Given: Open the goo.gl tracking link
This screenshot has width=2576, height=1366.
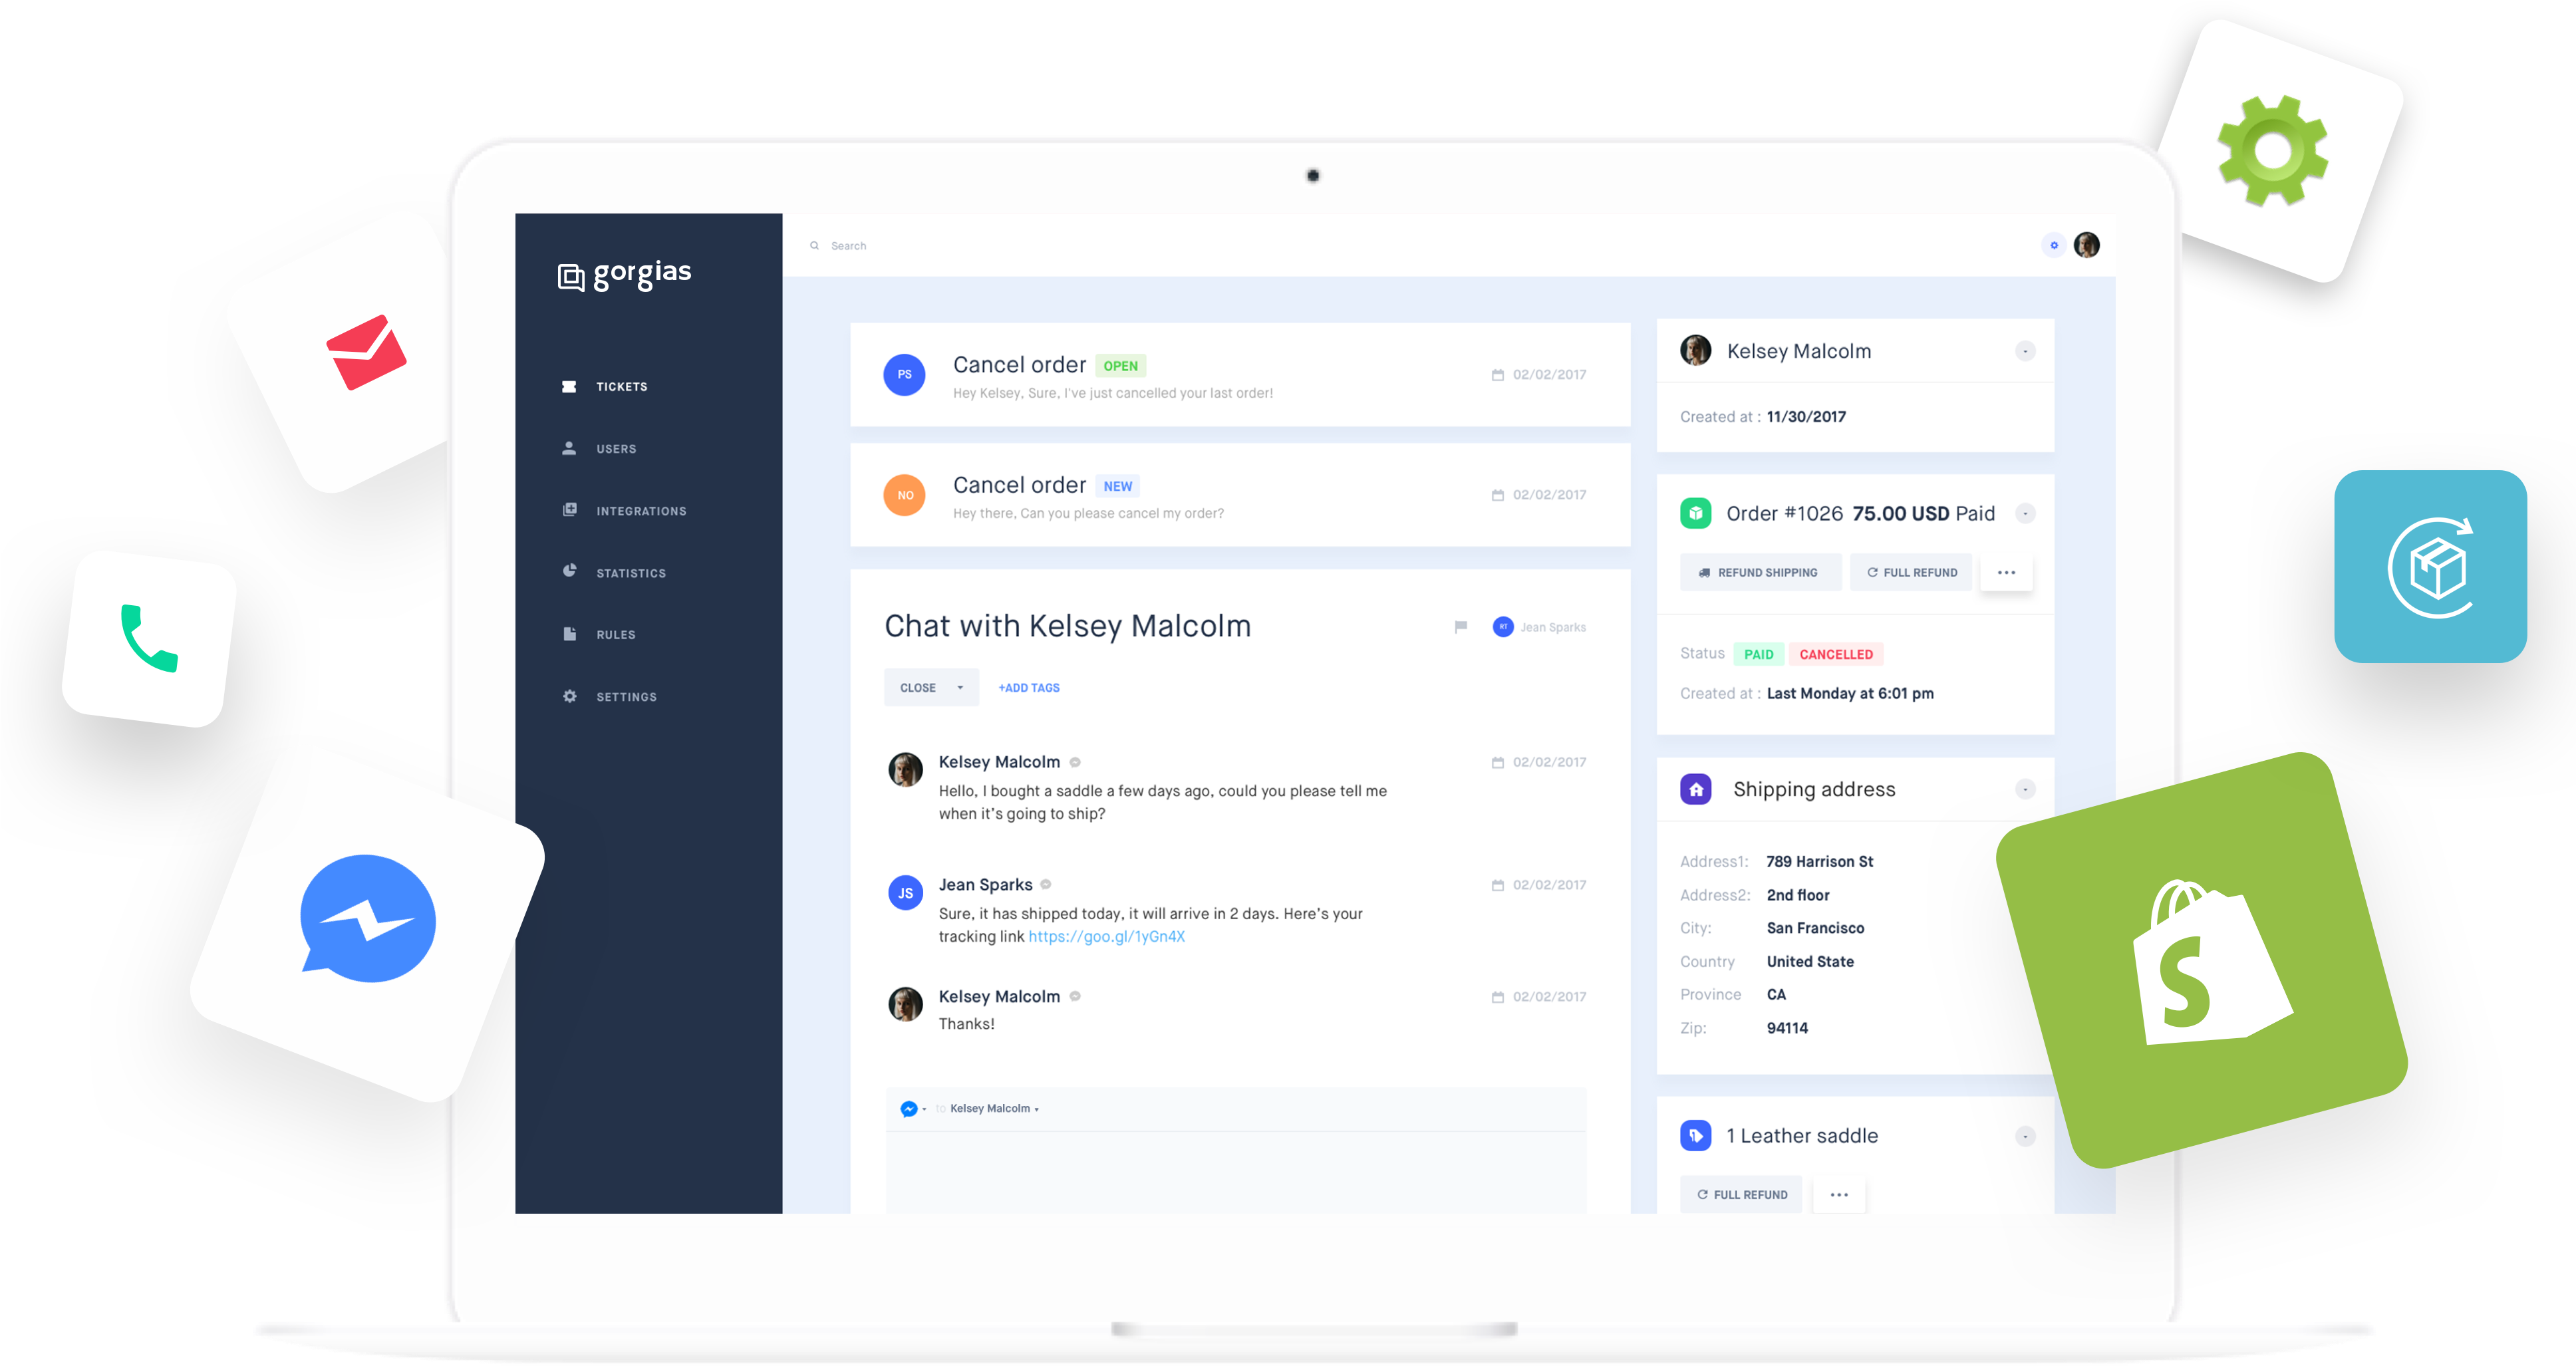Looking at the screenshot, I should [1106, 937].
